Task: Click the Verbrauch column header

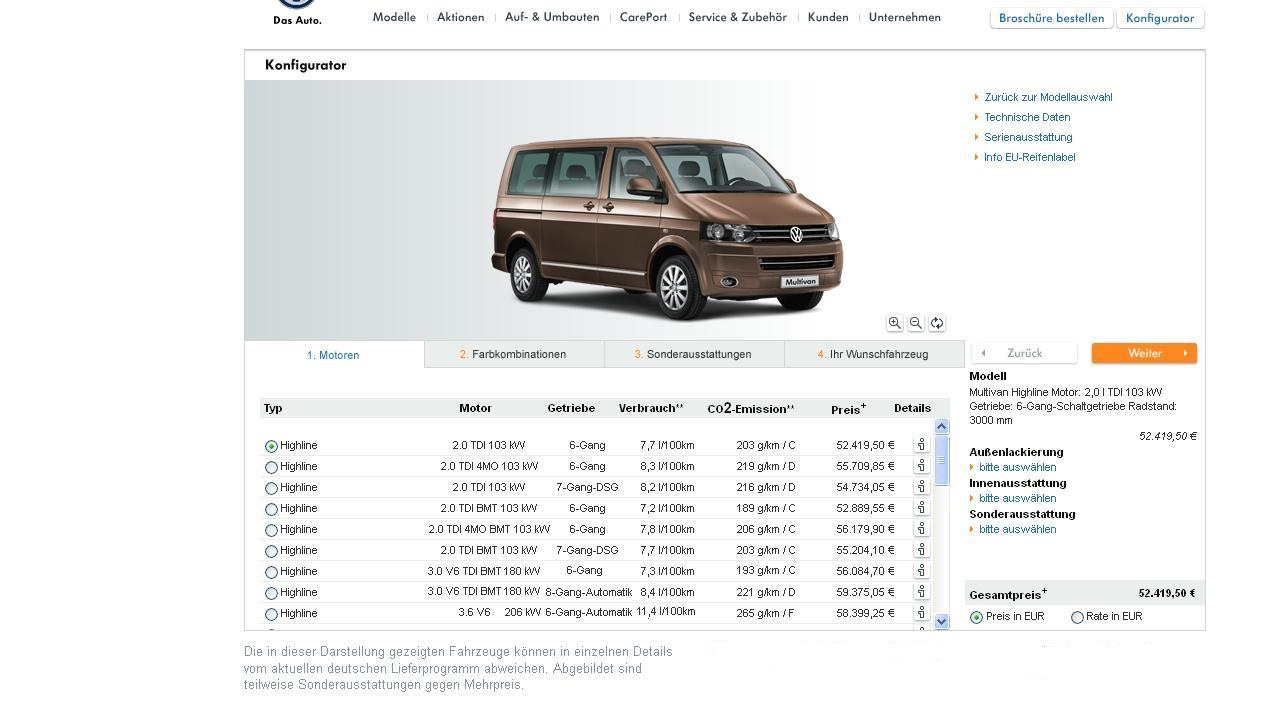Action: [651, 408]
